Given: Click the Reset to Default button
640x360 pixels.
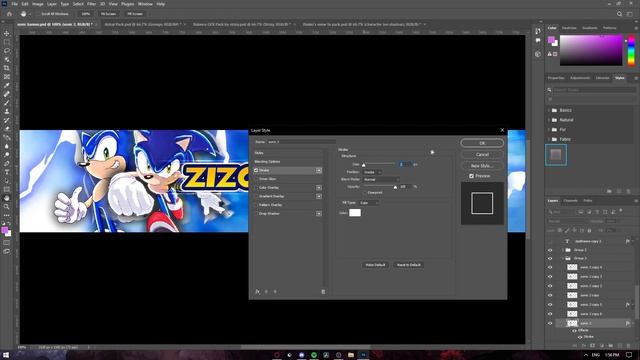Looking at the screenshot, I should tap(409, 265).
